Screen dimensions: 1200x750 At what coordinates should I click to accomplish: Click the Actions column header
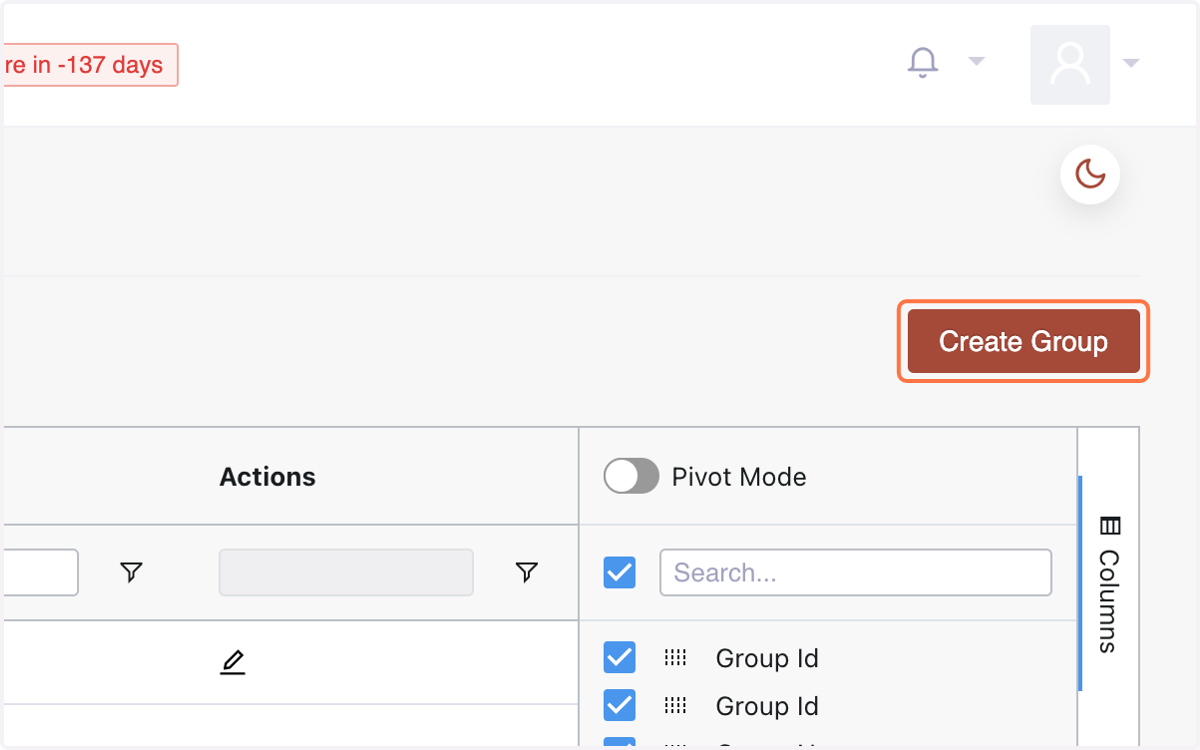267,477
